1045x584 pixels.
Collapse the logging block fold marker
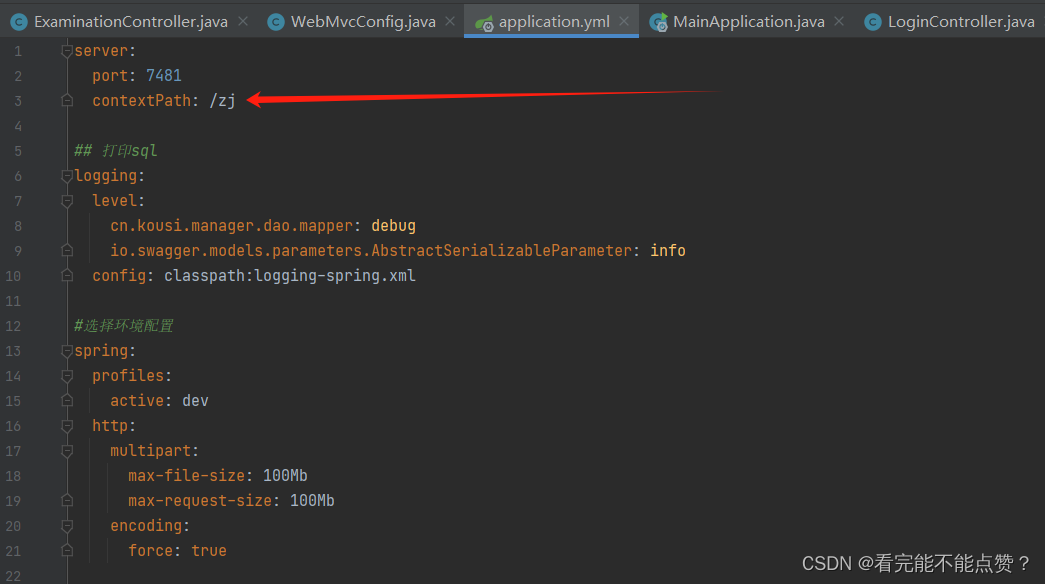pyautogui.click(x=67, y=176)
